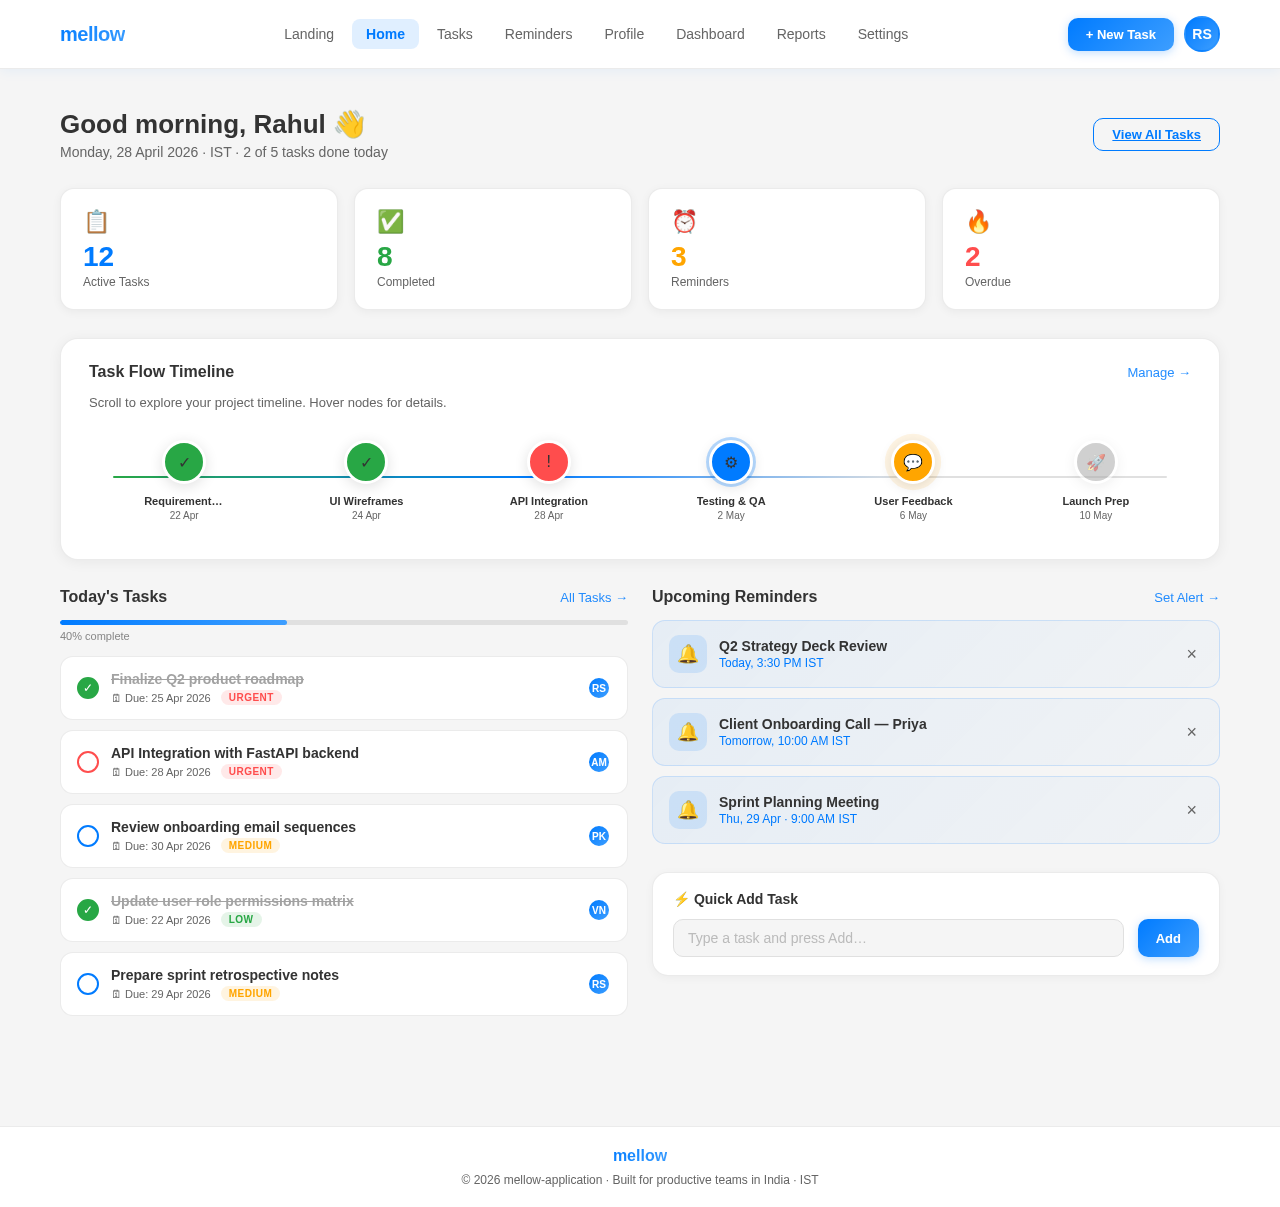Viewport: 1280px width, 1207px height.
Task: Mark Review onboarding email sequences done
Action: (88, 836)
